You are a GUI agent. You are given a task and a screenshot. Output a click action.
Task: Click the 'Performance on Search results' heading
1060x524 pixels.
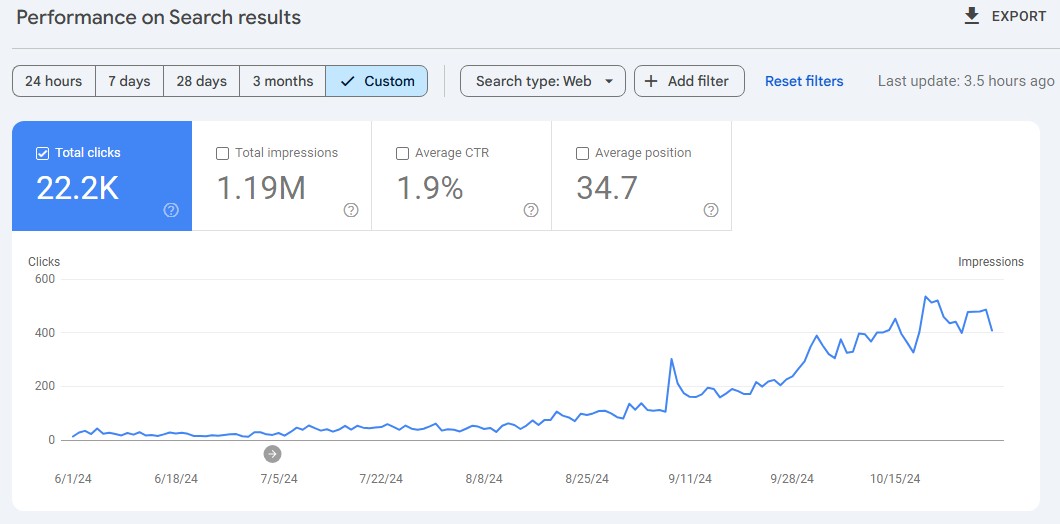158,18
